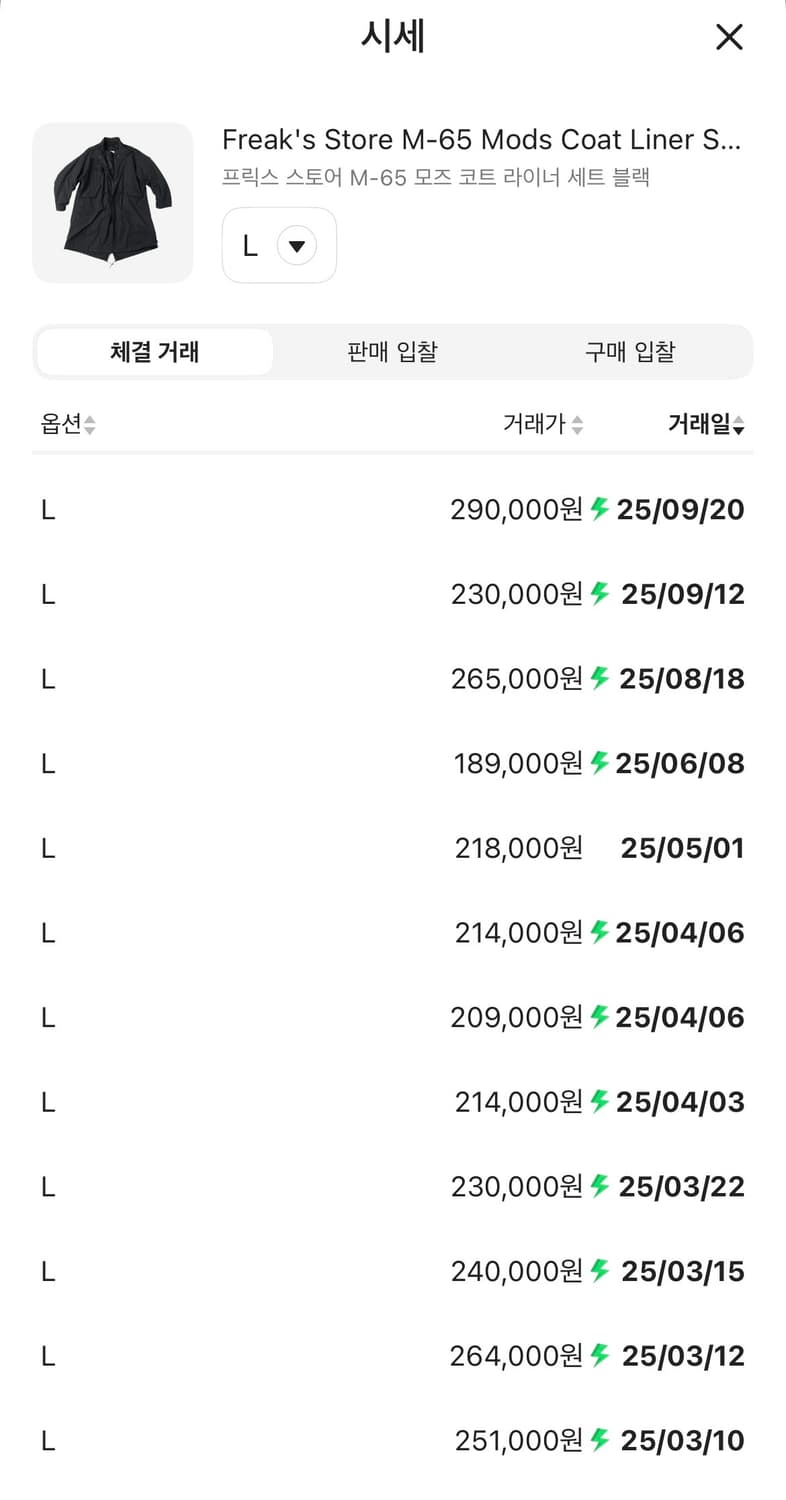The image size is (786, 1500).
Task: Click lightning icon on 251,000원 trade
Action: pyautogui.click(x=600, y=1440)
